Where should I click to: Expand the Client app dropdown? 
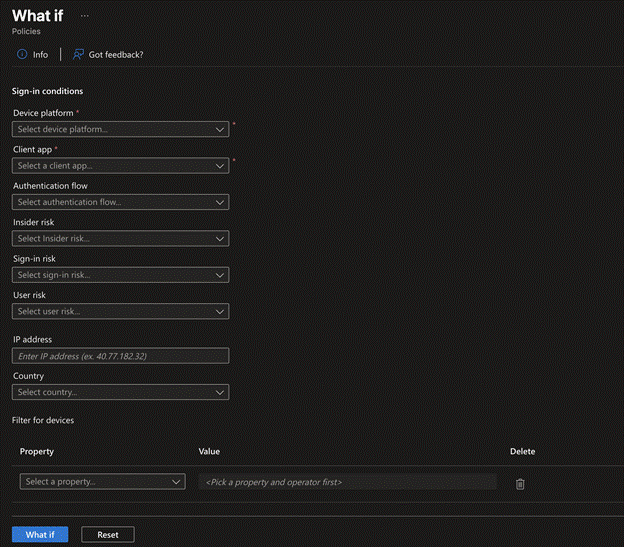coord(120,166)
